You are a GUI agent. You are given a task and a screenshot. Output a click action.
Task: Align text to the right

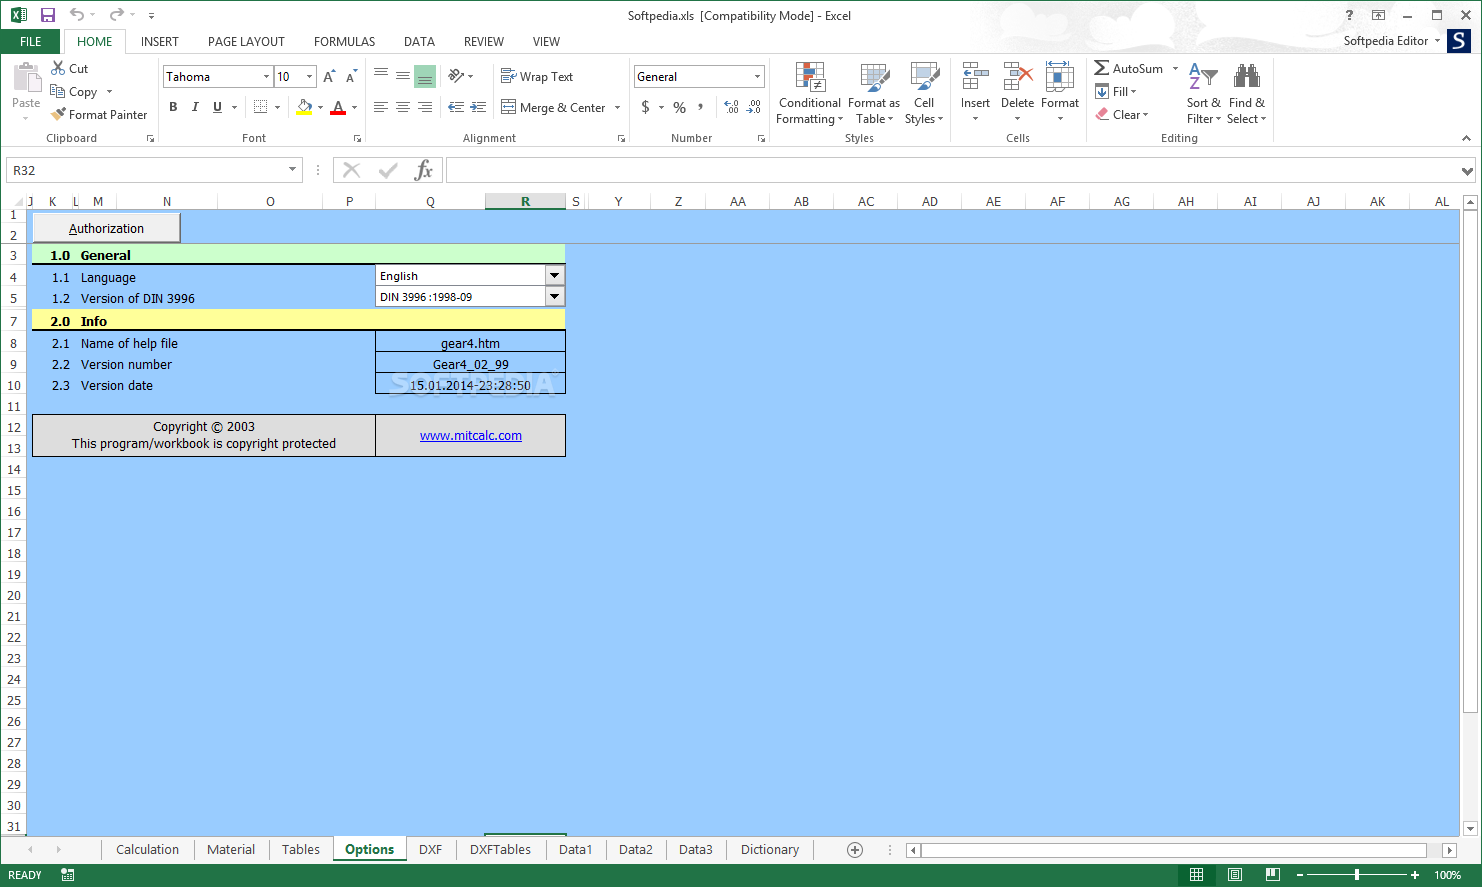pyautogui.click(x=425, y=107)
